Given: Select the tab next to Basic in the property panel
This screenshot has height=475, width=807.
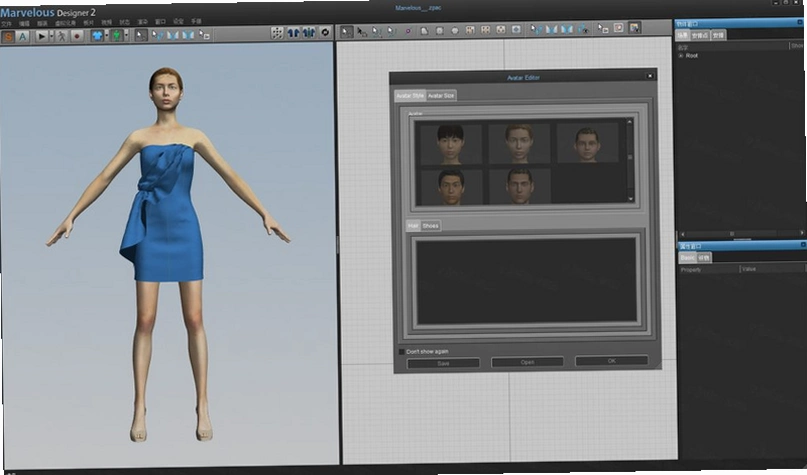Looking at the screenshot, I should pos(704,258).
